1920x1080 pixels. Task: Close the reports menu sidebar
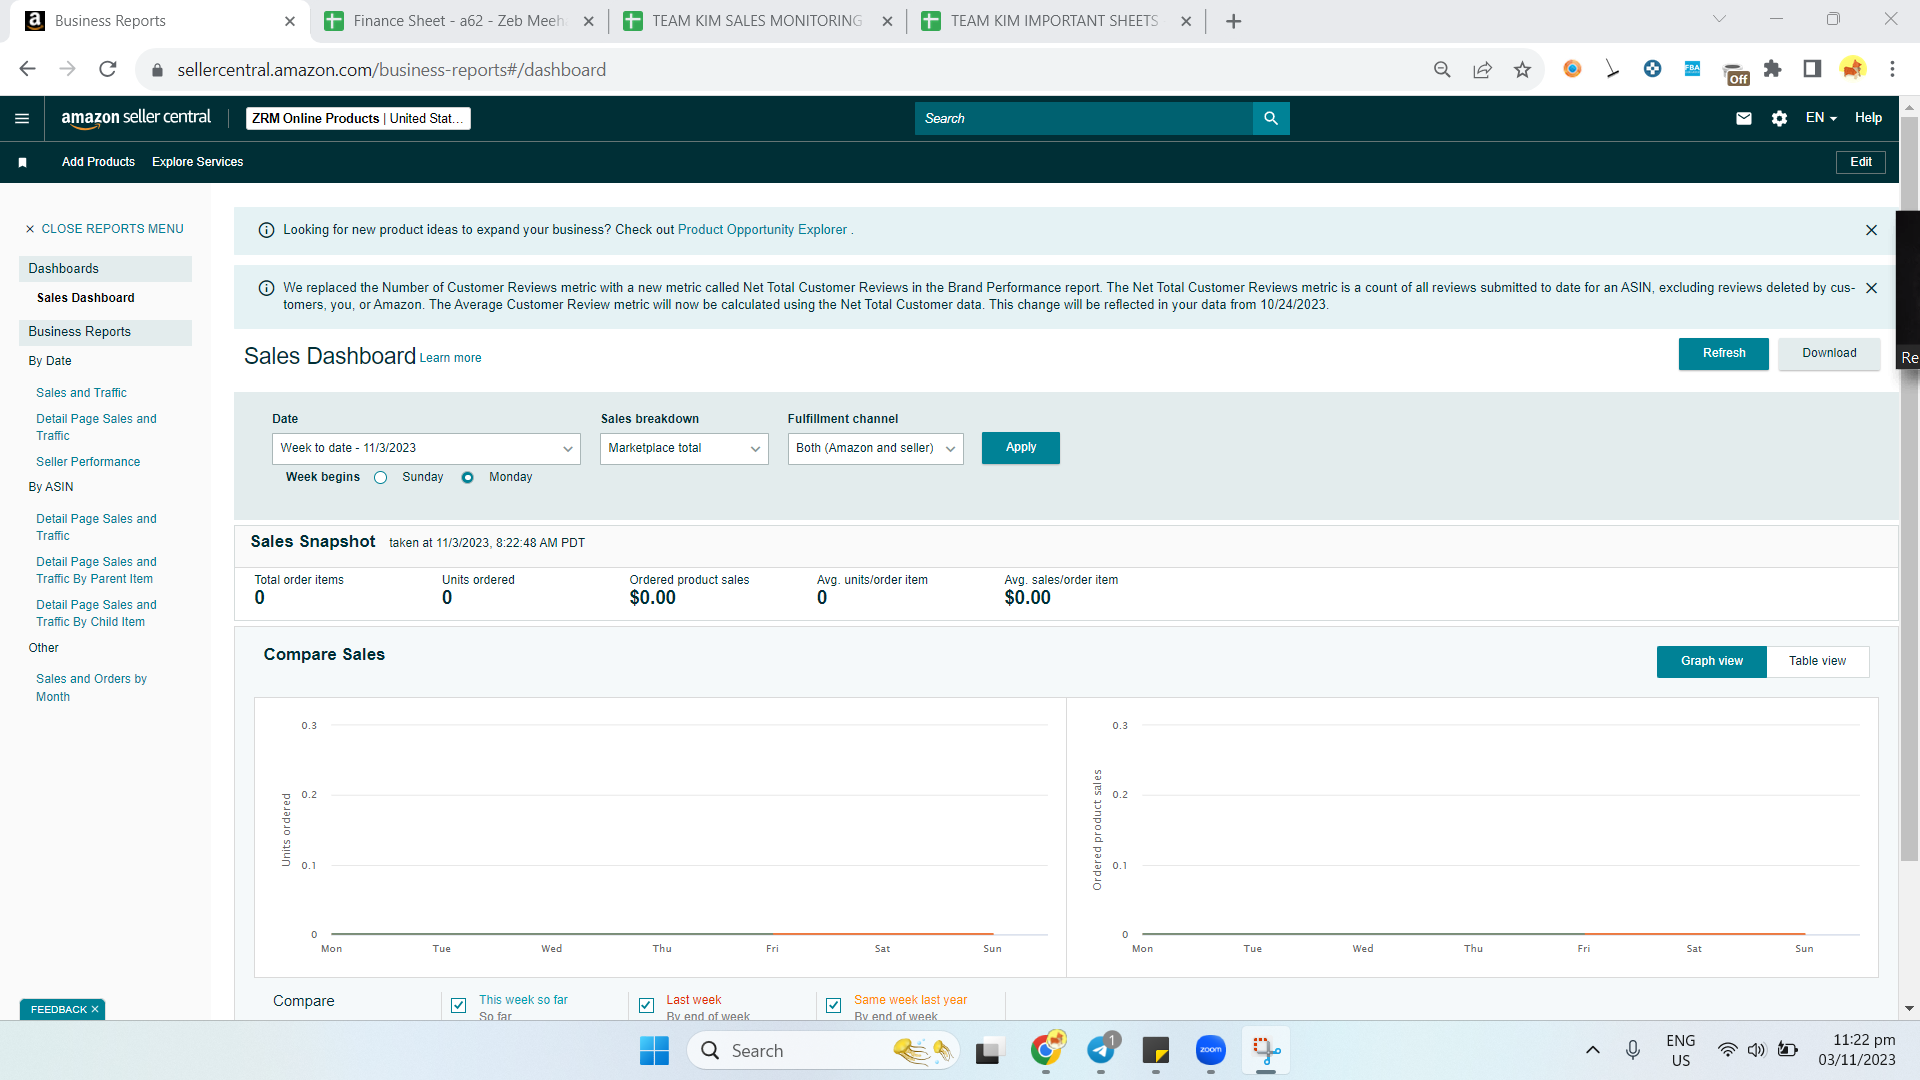pyautogui.click(x=104, y=229)
